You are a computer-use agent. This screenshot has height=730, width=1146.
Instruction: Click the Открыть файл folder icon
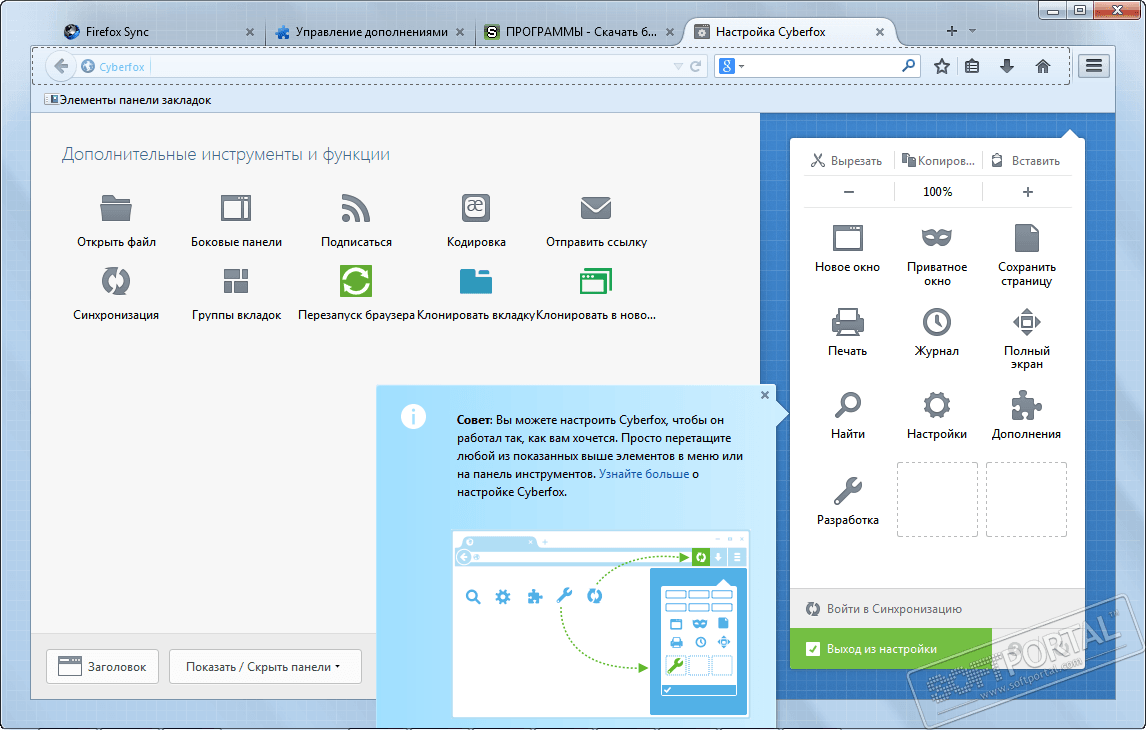[x=116, y=208]
